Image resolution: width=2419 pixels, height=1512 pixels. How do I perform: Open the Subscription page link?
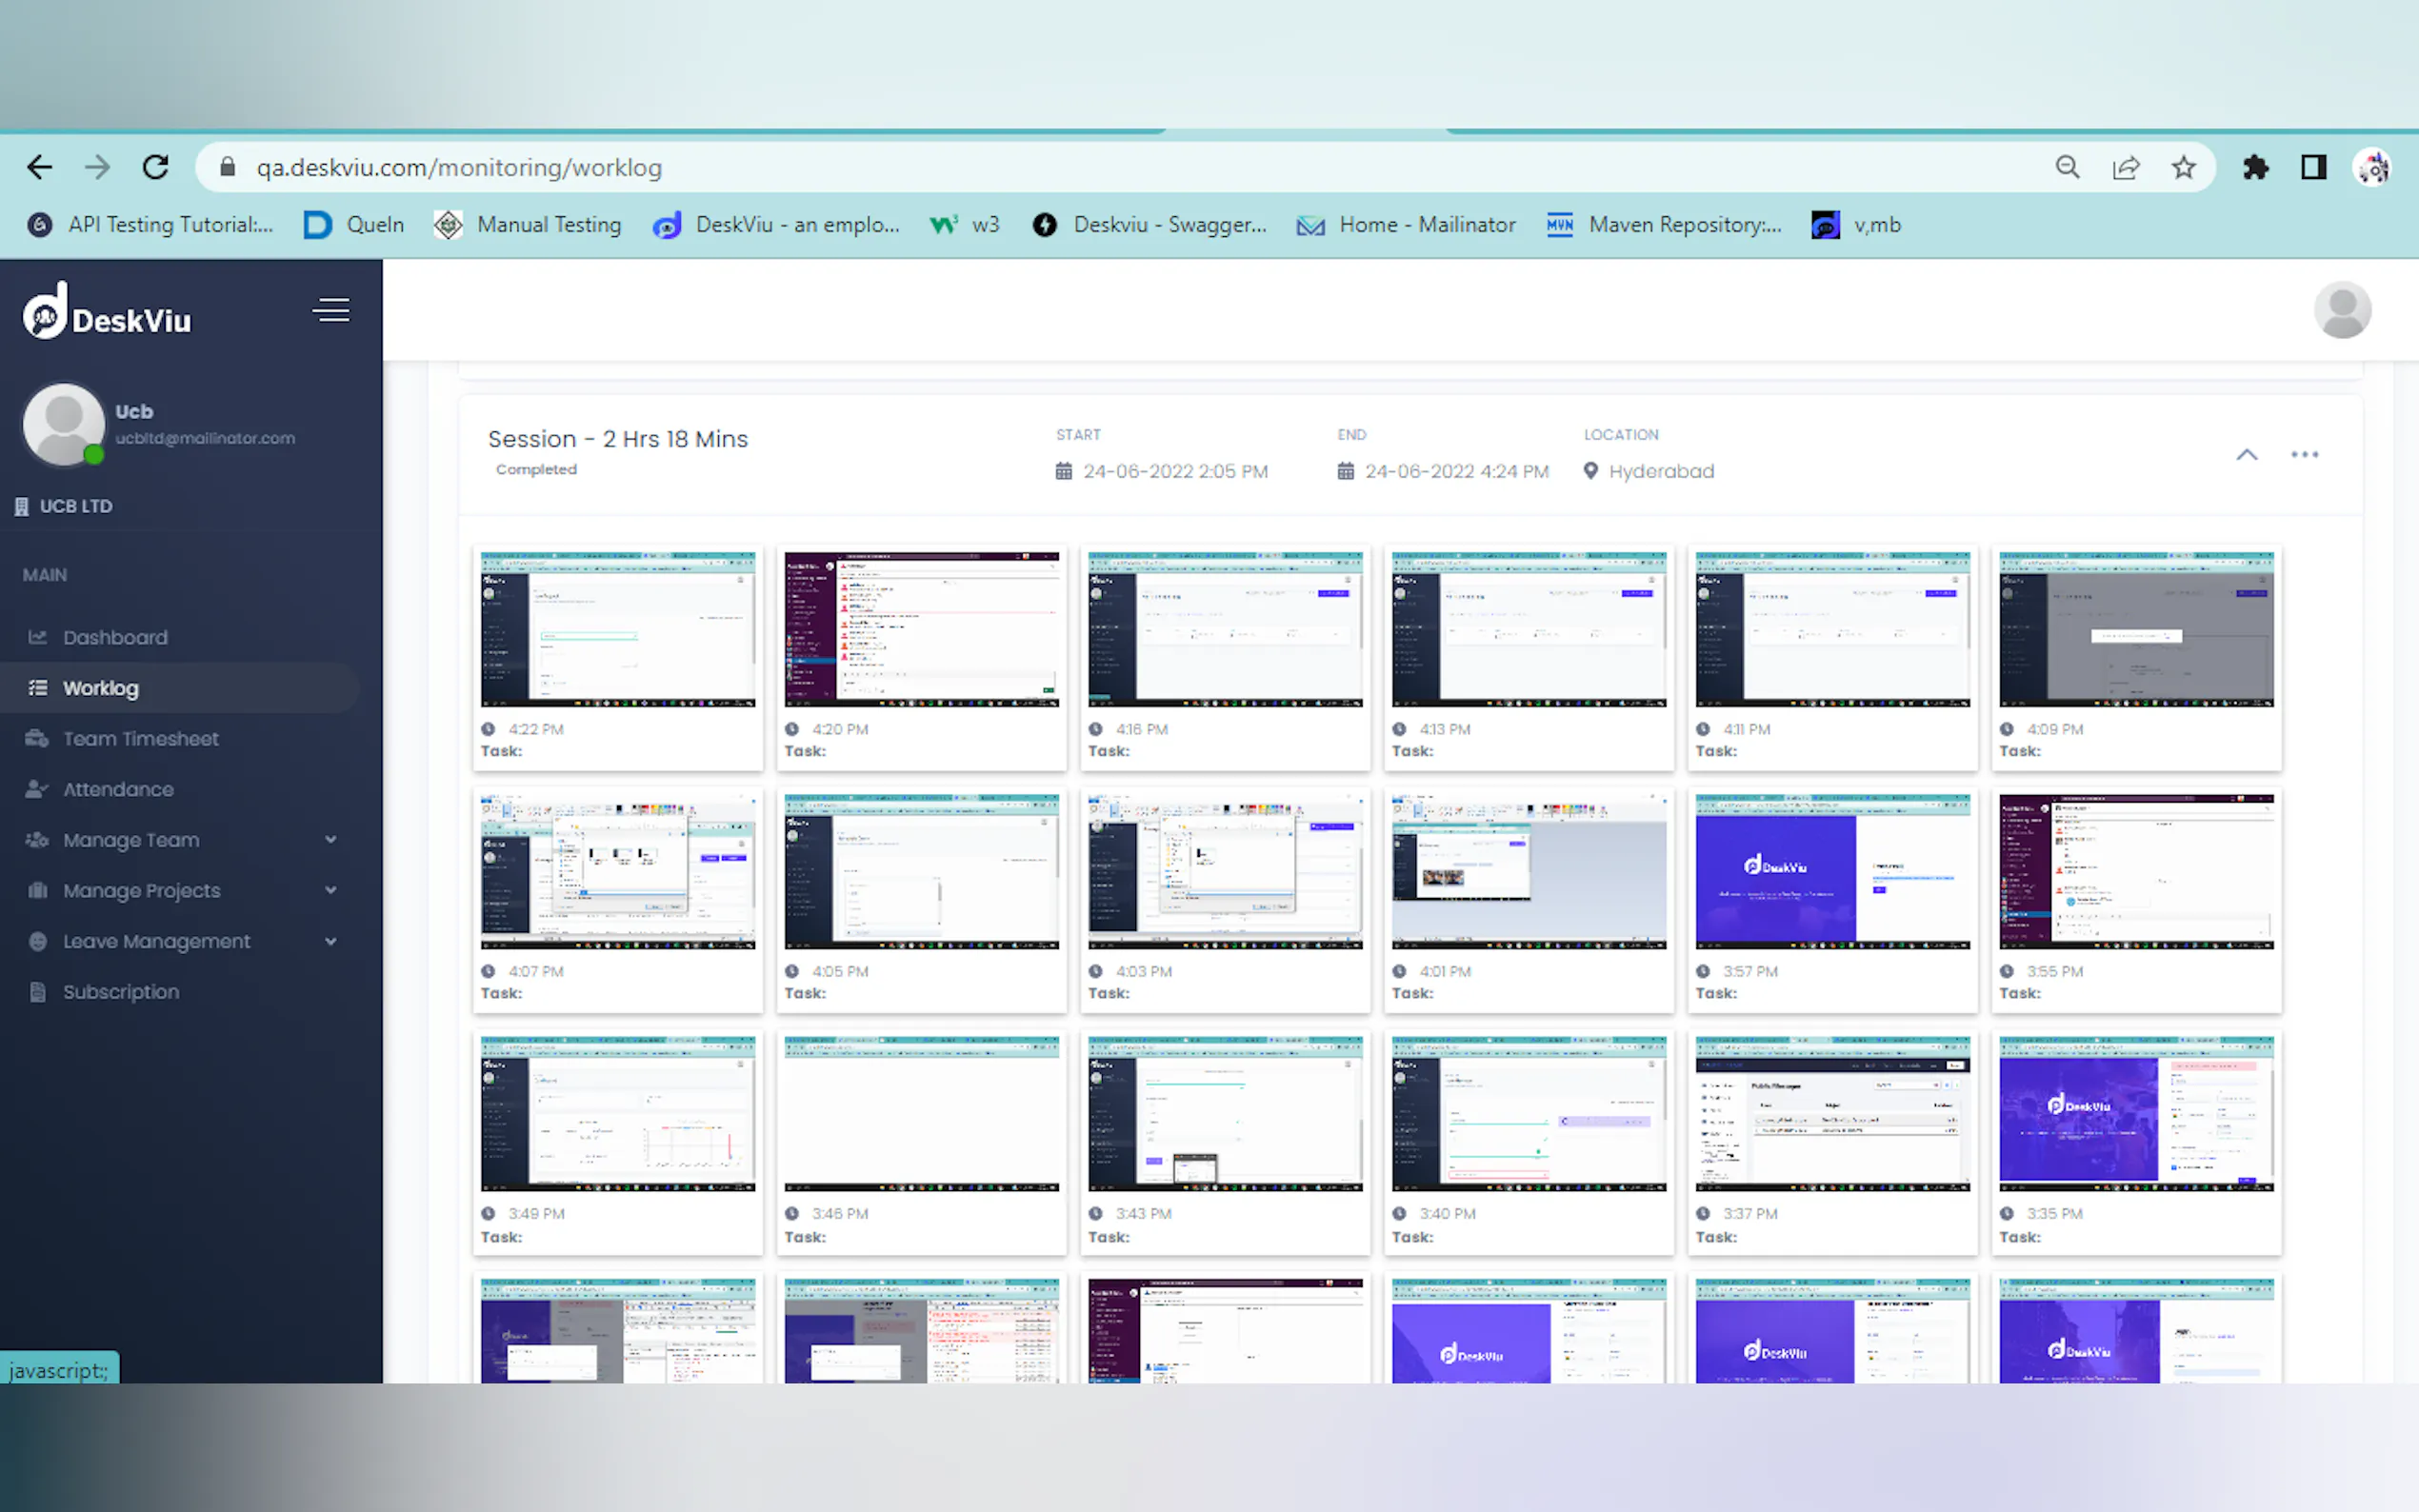pyautogui.click(x=121, y=992)
